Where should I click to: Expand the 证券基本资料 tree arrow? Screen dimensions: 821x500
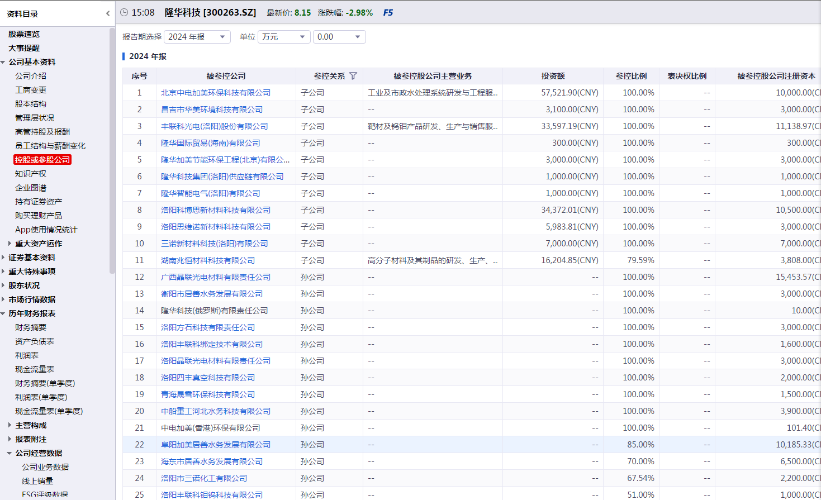[x=3, y=258]
